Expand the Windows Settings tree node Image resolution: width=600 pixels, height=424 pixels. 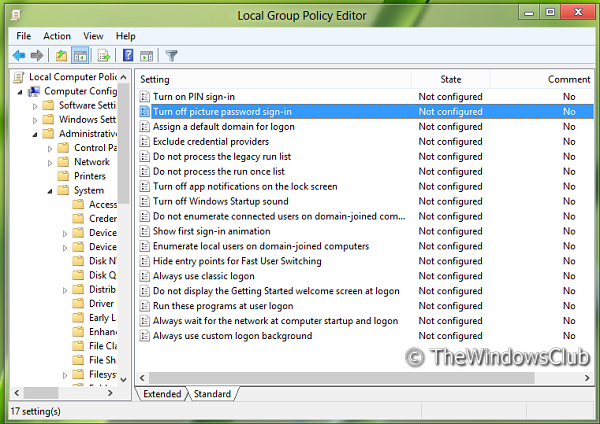tap(35, 120)
